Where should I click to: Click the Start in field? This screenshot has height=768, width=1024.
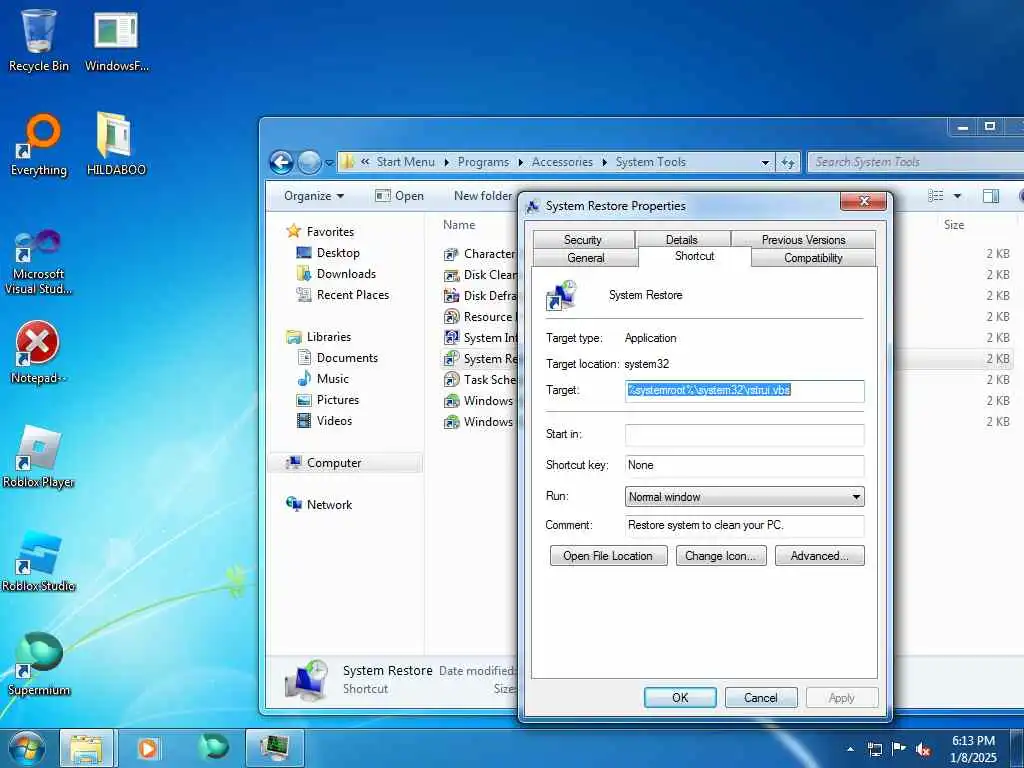click(744, 434)
